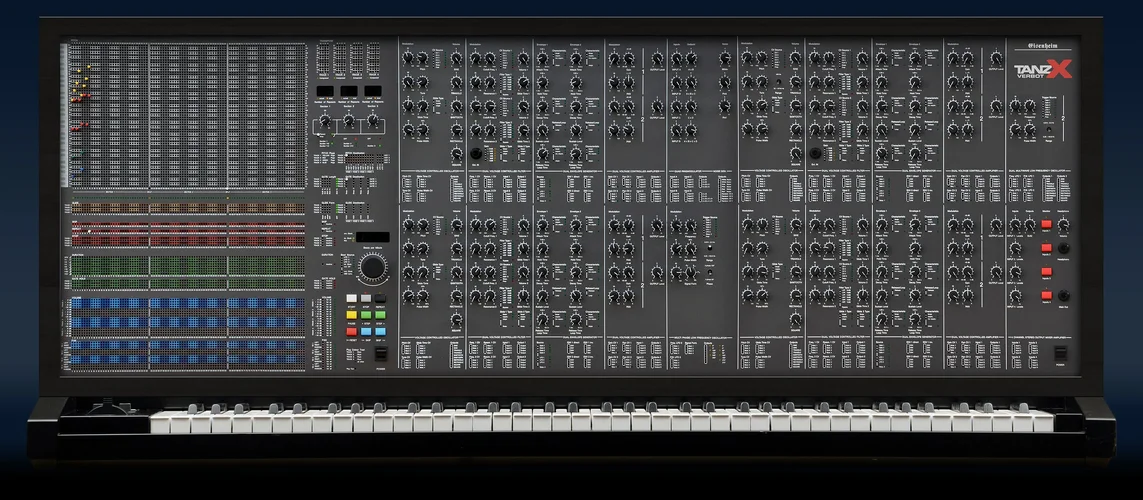Click the TANZ X Verbot logo
Screen dimensions: 1143x500
(x=1043, y=69)
